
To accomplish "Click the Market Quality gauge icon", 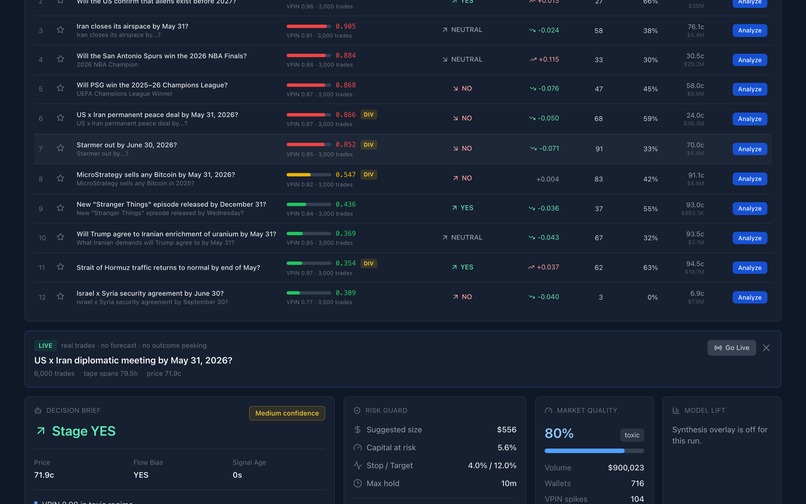I will click(x=548, y=410).
